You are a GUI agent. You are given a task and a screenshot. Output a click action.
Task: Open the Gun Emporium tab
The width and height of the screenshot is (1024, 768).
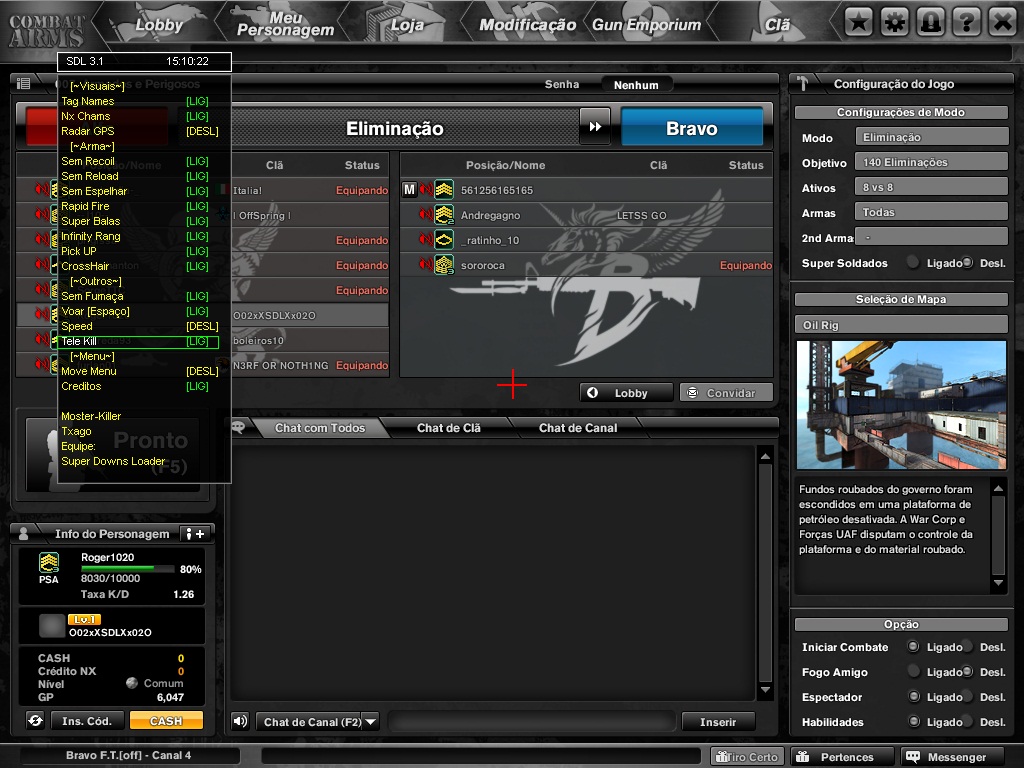coord(646,25)
